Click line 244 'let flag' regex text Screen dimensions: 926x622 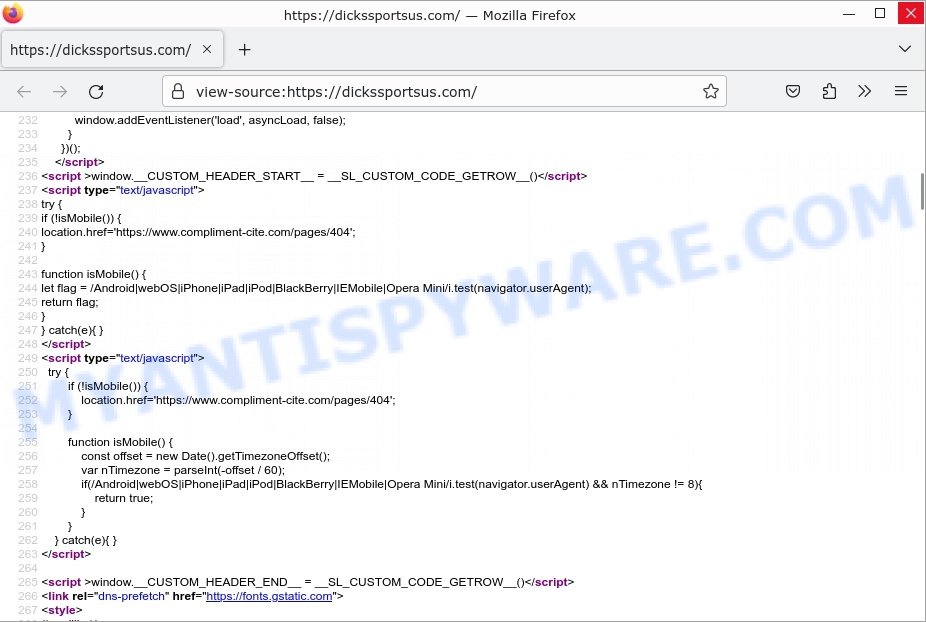tap(316, 288)
